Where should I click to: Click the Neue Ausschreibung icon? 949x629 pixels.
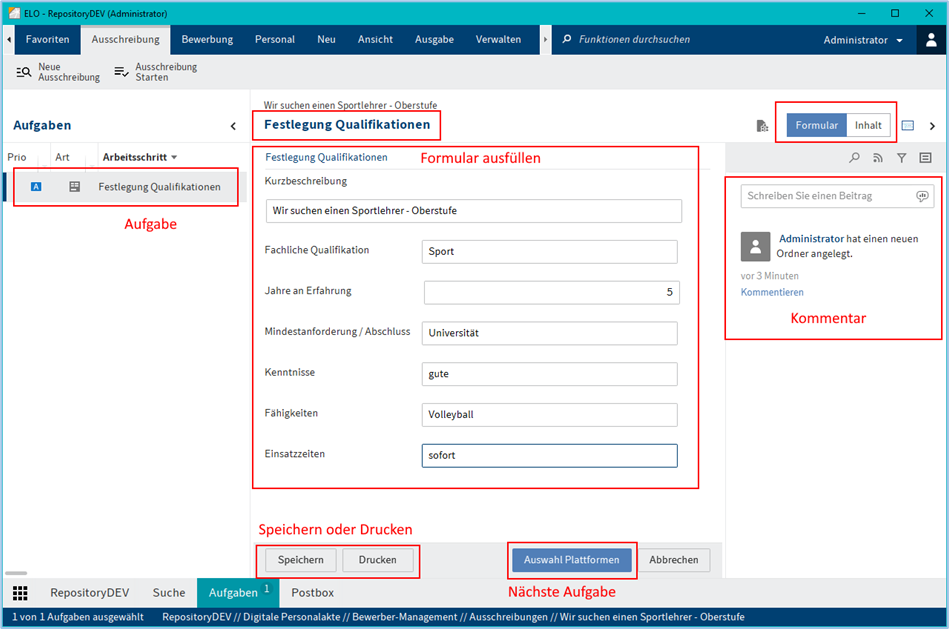24,72
